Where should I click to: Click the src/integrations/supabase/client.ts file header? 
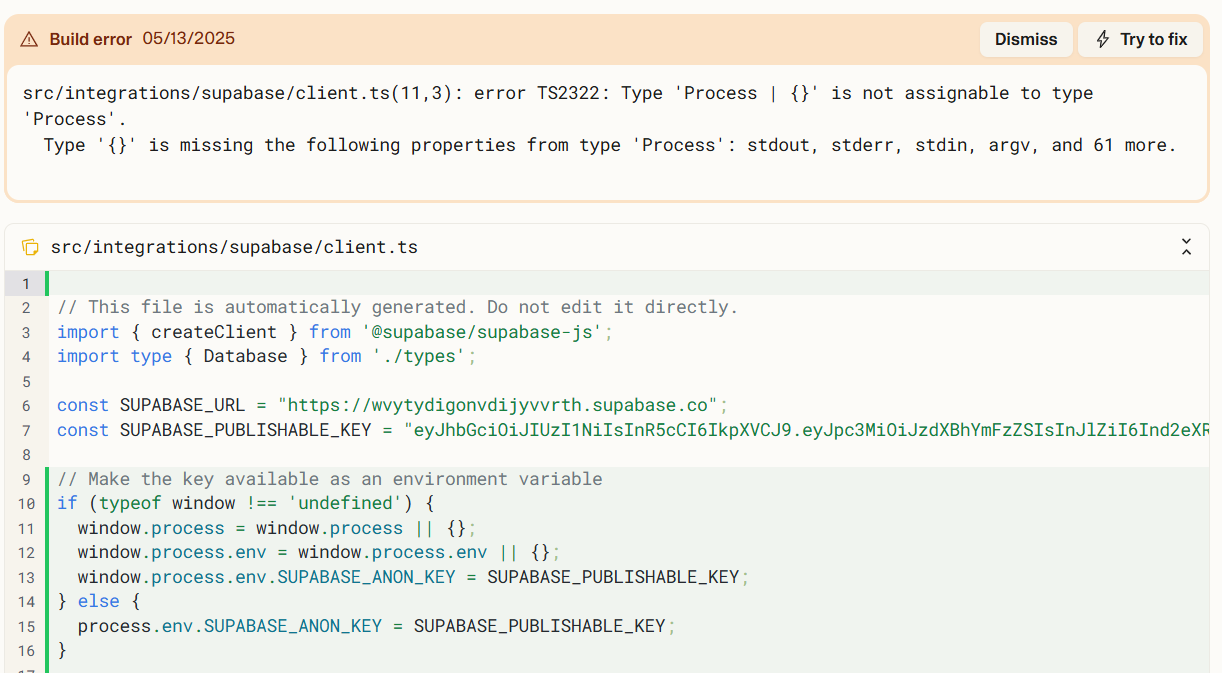[234, 247]
